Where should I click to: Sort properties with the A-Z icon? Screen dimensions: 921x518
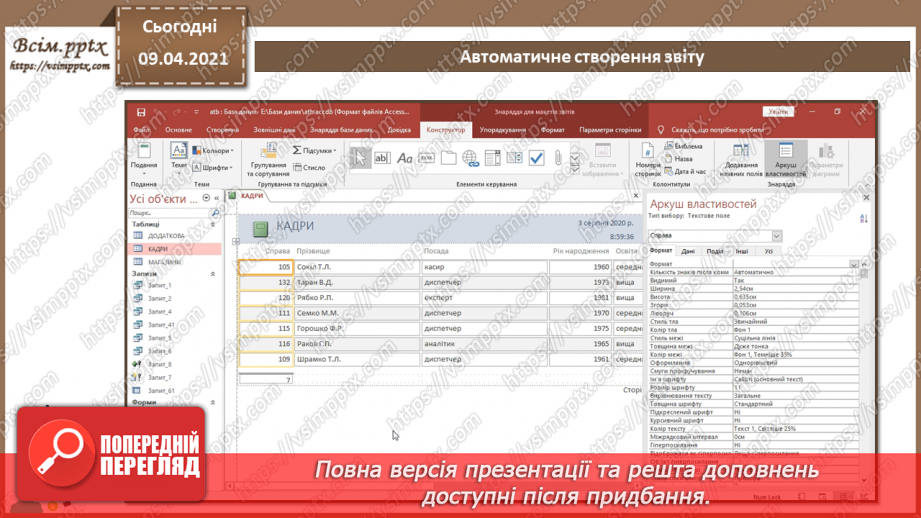(863, 217)
